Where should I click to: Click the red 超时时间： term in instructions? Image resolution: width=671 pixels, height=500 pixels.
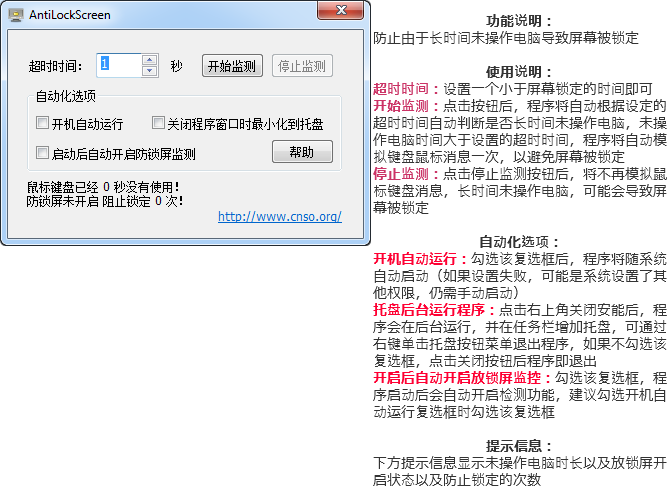407,89
